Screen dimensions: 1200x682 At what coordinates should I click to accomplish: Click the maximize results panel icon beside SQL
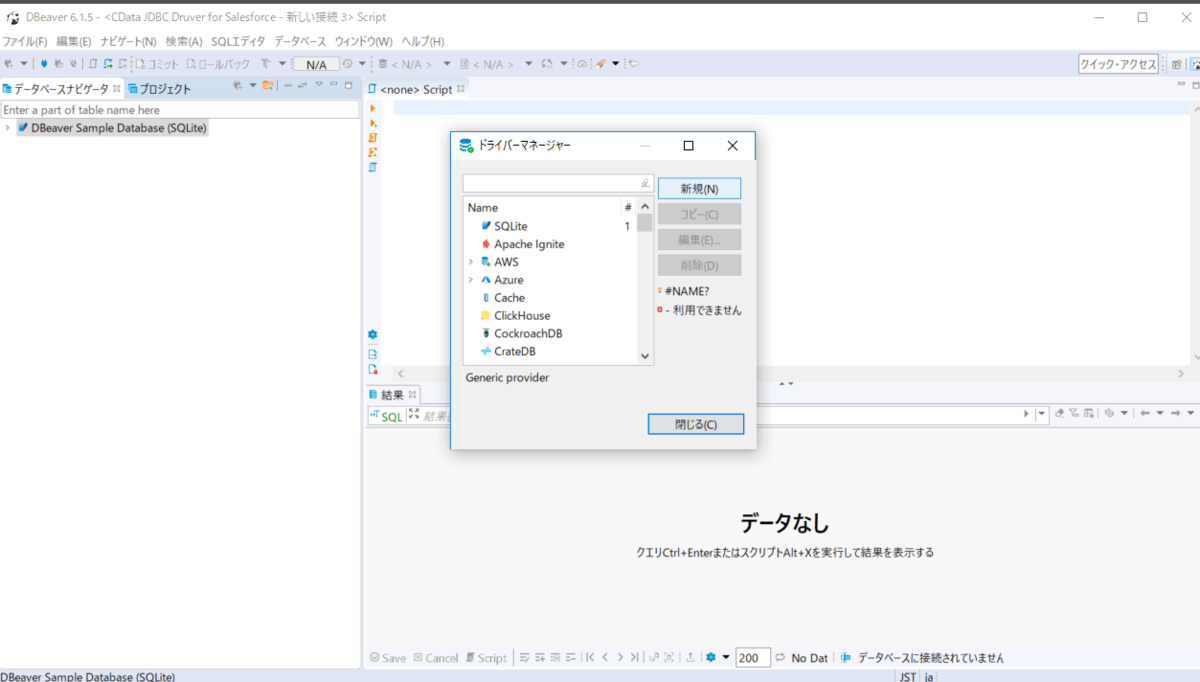click(414, 414)
